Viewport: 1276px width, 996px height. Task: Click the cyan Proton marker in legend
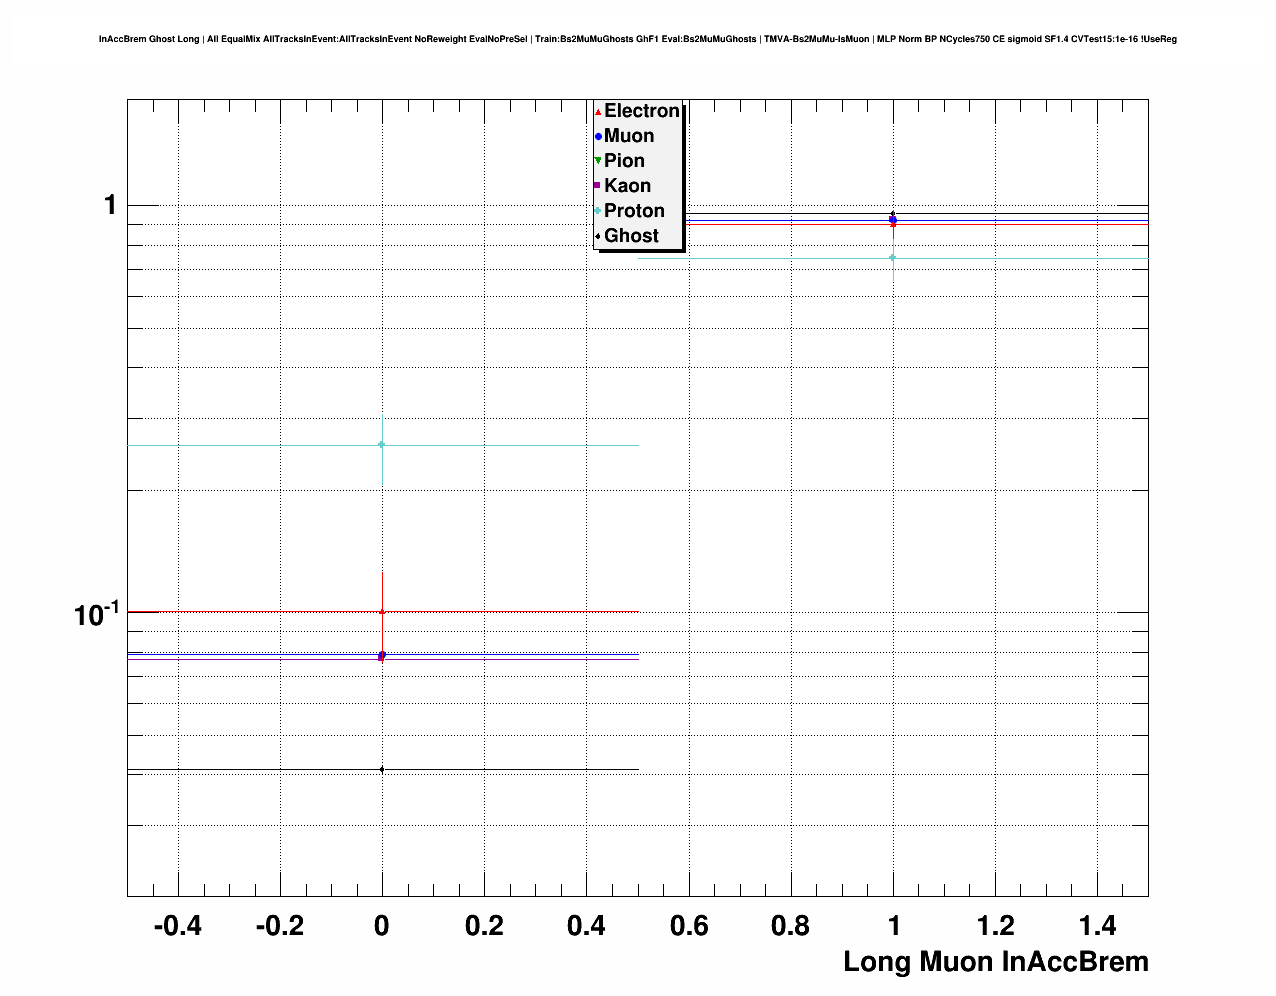click(598, 211)
